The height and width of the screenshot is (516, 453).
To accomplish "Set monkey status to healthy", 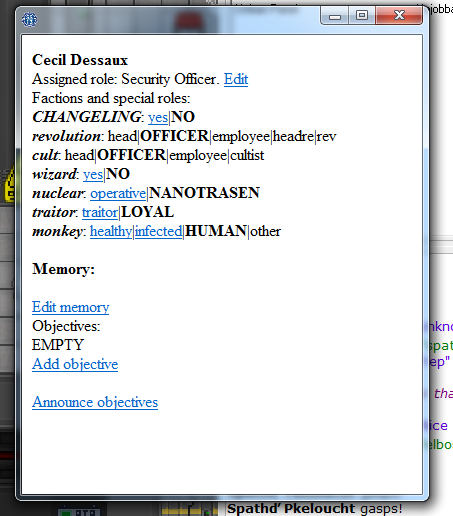I will click(111, 231).
